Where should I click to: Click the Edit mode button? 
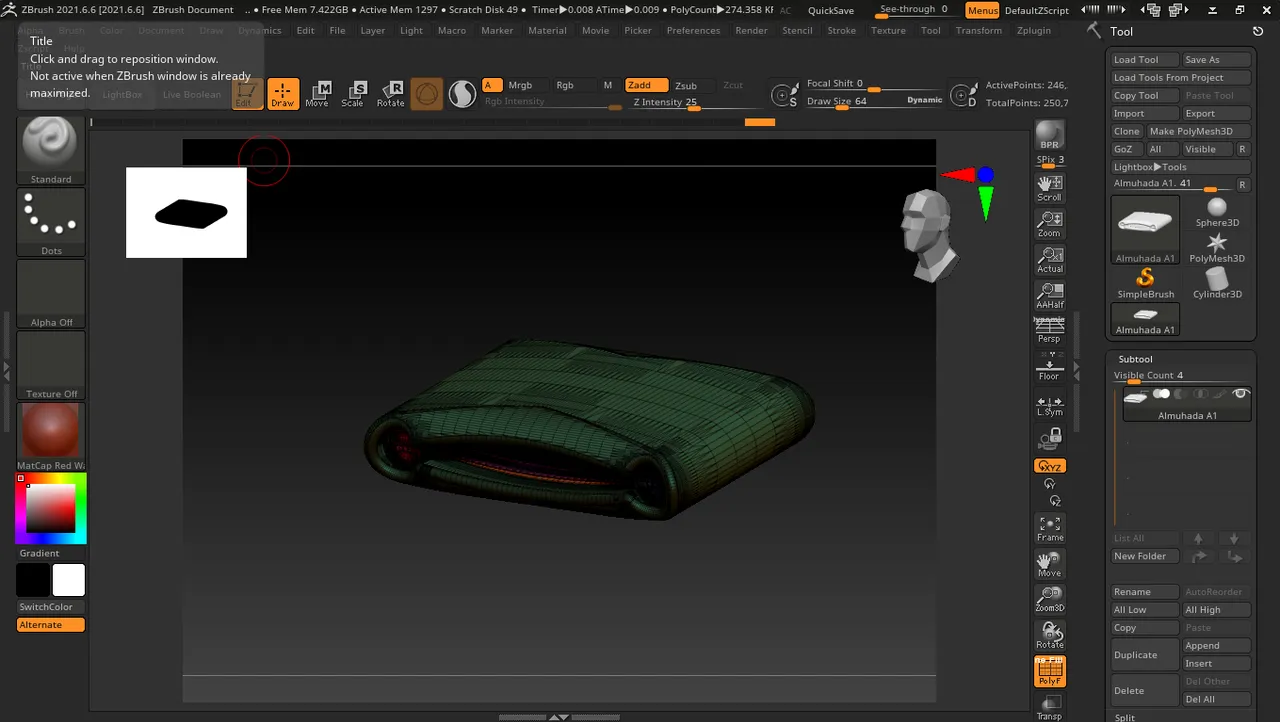click(x=246, y=94)
